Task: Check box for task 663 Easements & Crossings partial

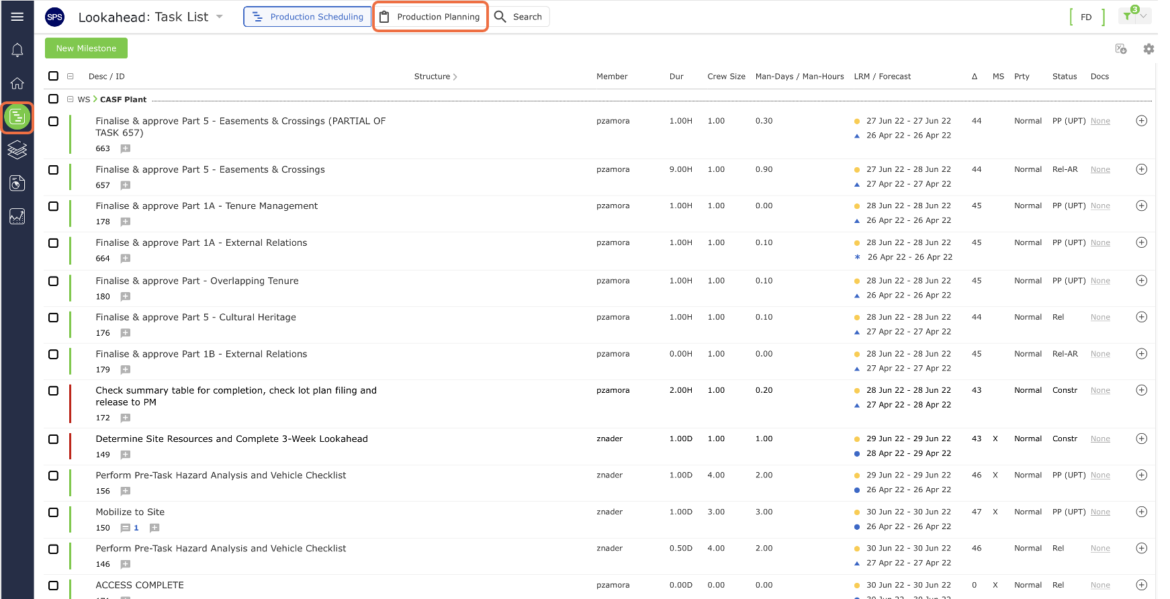Action: (53, 121)
